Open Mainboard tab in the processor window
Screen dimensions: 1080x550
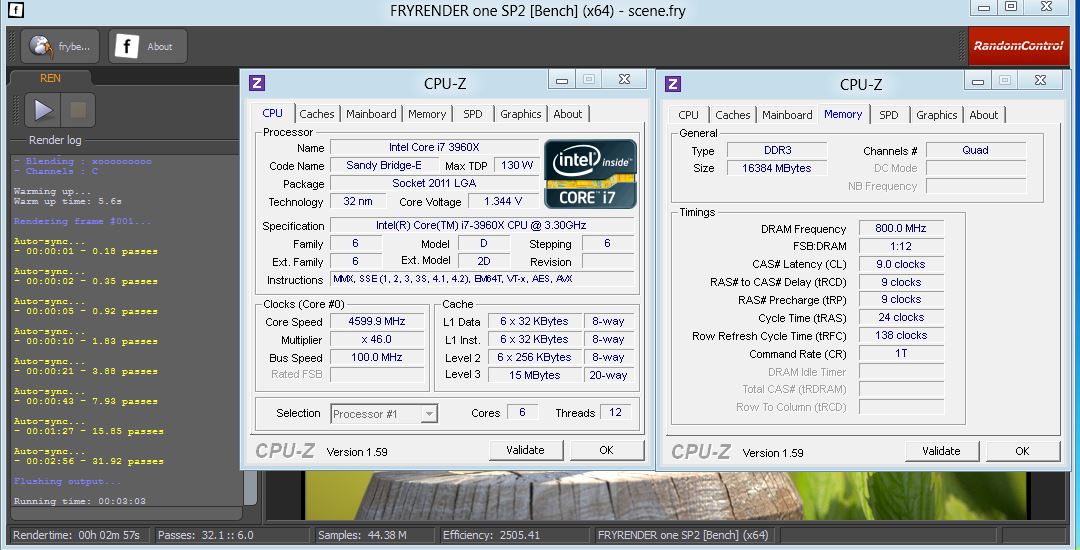coord(371,114)
